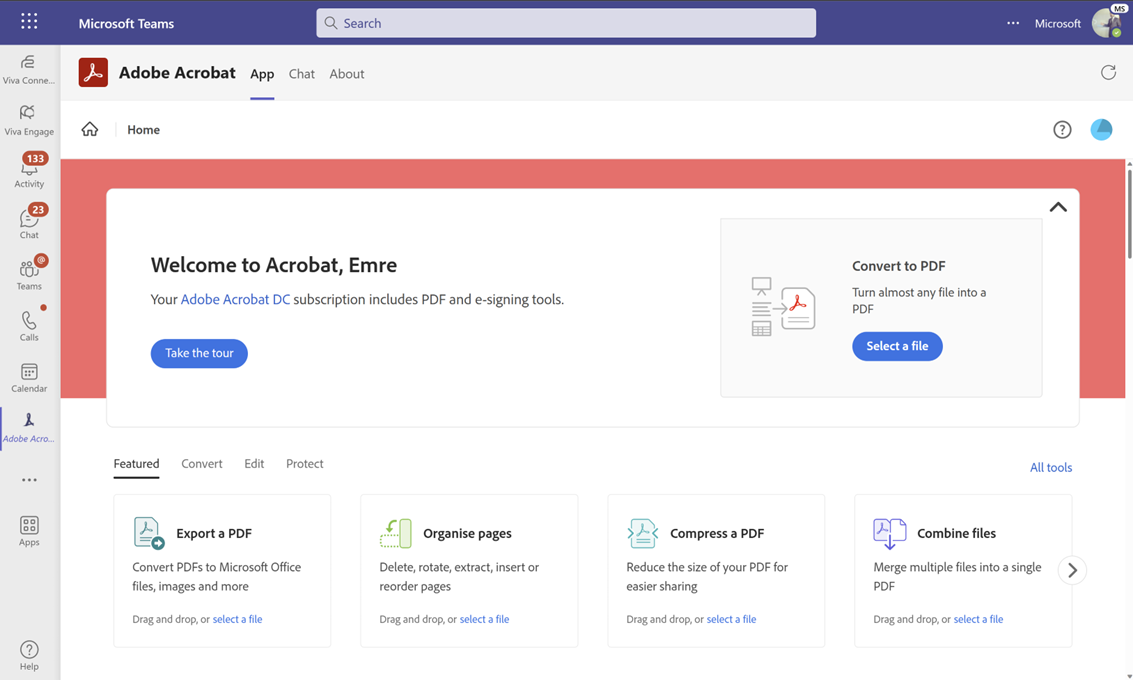Screen dimensions: 1133x680
Task: Click the Convert to PDF illustration
Action: 783,306
